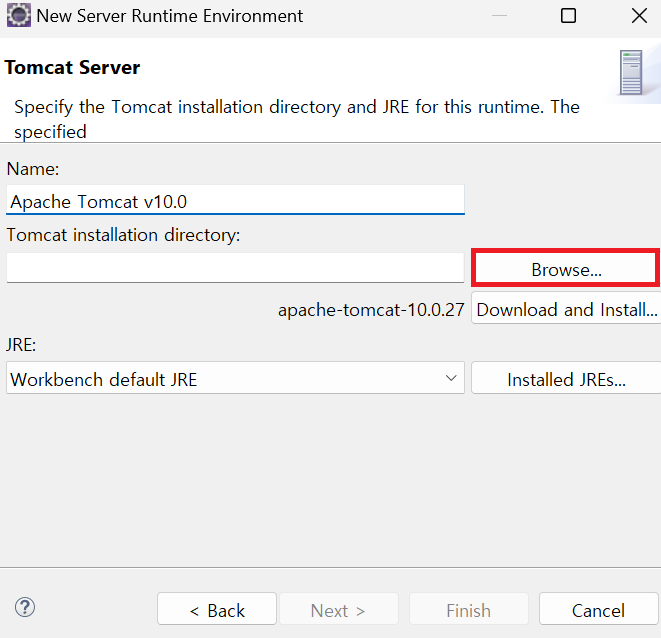Click the Eclipse icon in title bar
Screen dimensions: 661x638
point(19,16)
